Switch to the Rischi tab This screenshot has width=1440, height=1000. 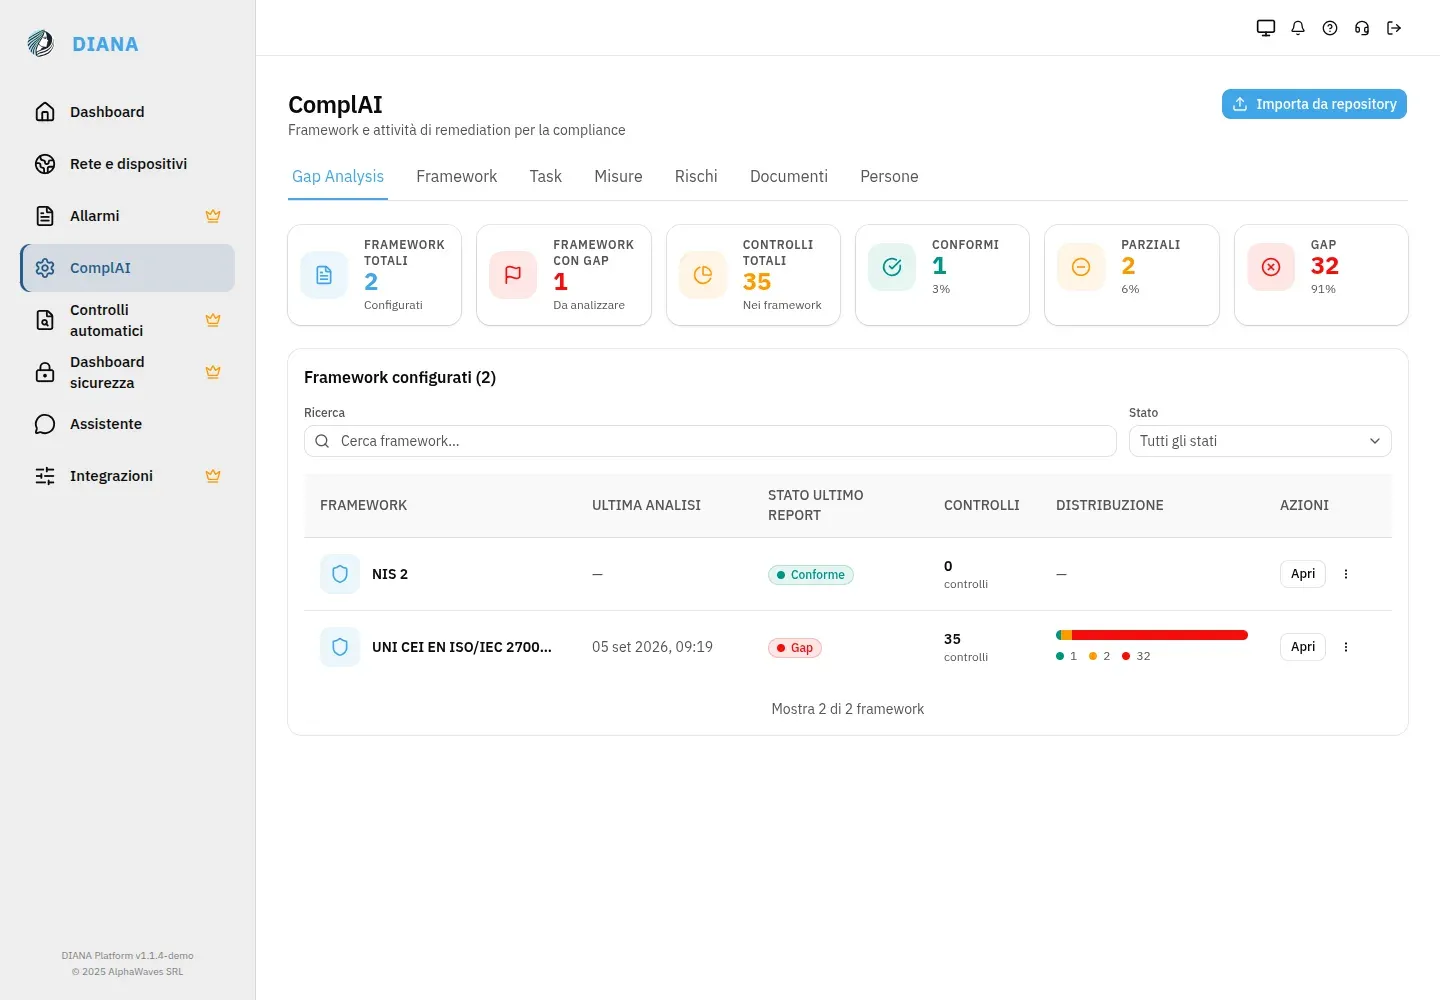click(696, 177)
